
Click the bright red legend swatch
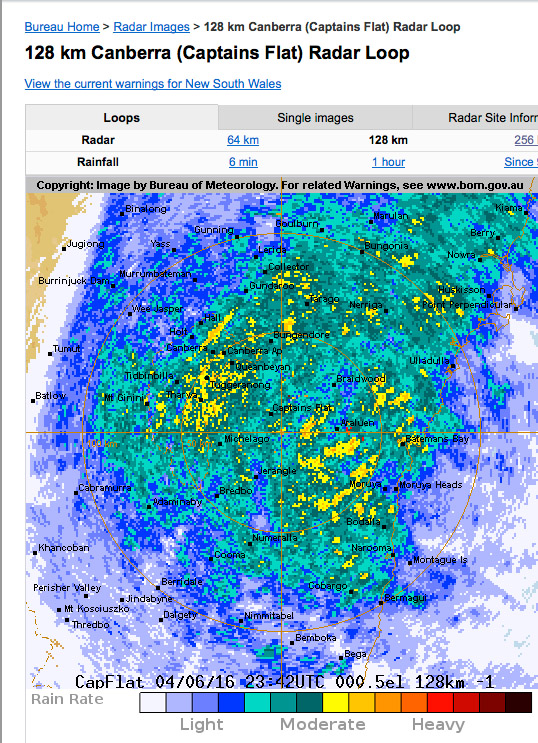pyautogui.click(x=440, y=702)
